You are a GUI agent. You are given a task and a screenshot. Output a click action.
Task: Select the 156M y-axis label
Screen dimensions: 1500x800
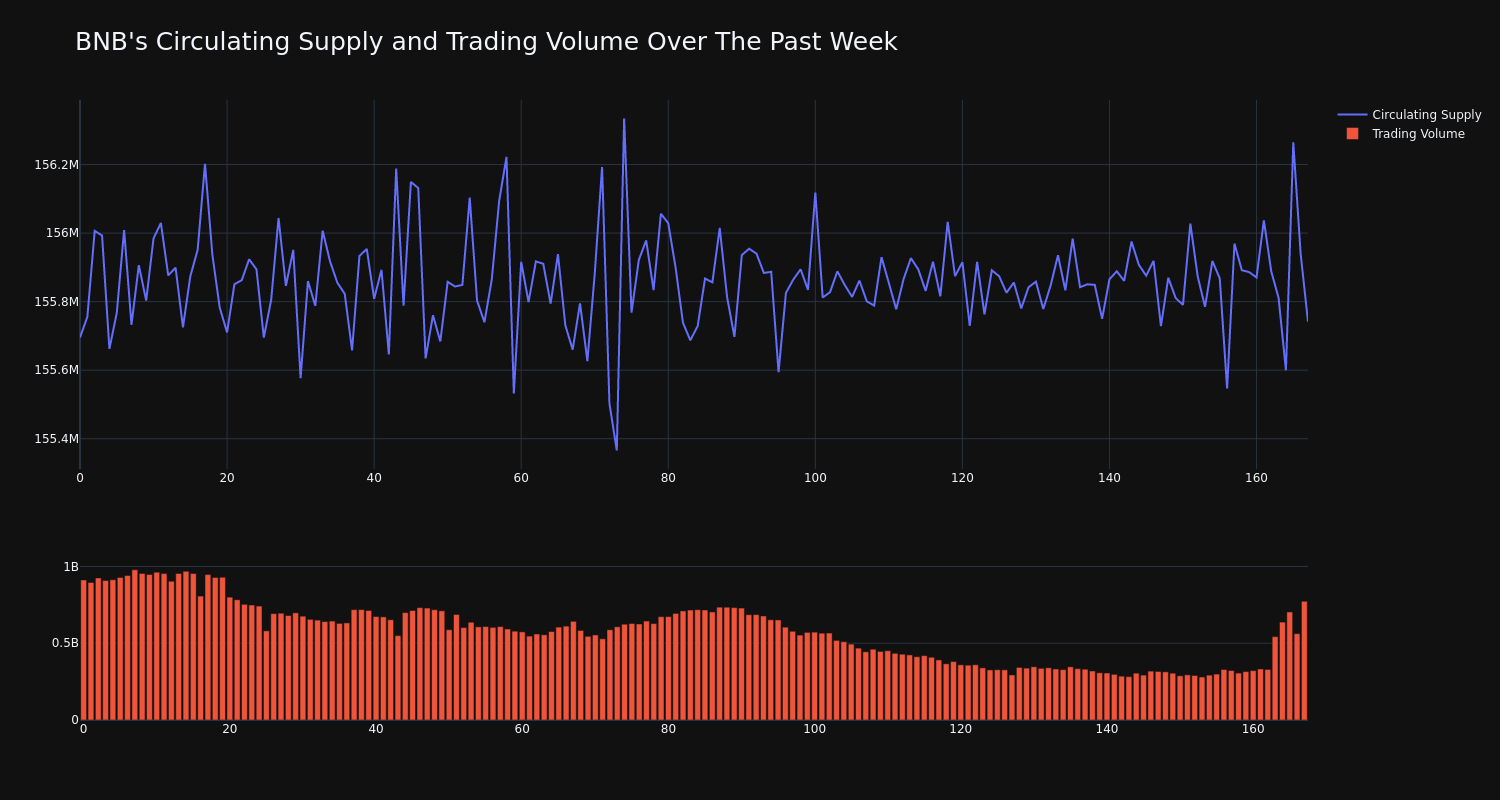(62, 233)
